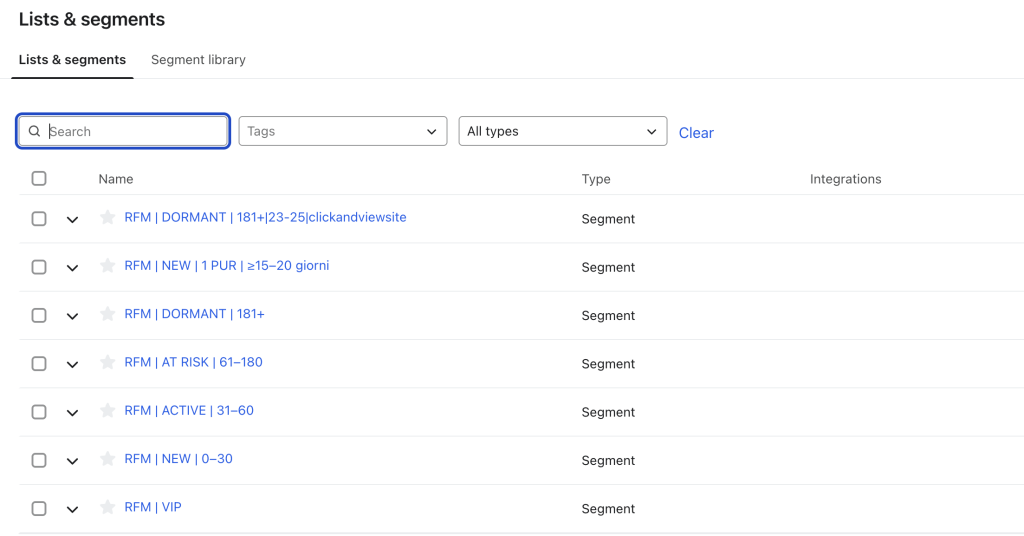
Task: Expand the RFM | VIP row chevron
Action: [x=72, y=509]
